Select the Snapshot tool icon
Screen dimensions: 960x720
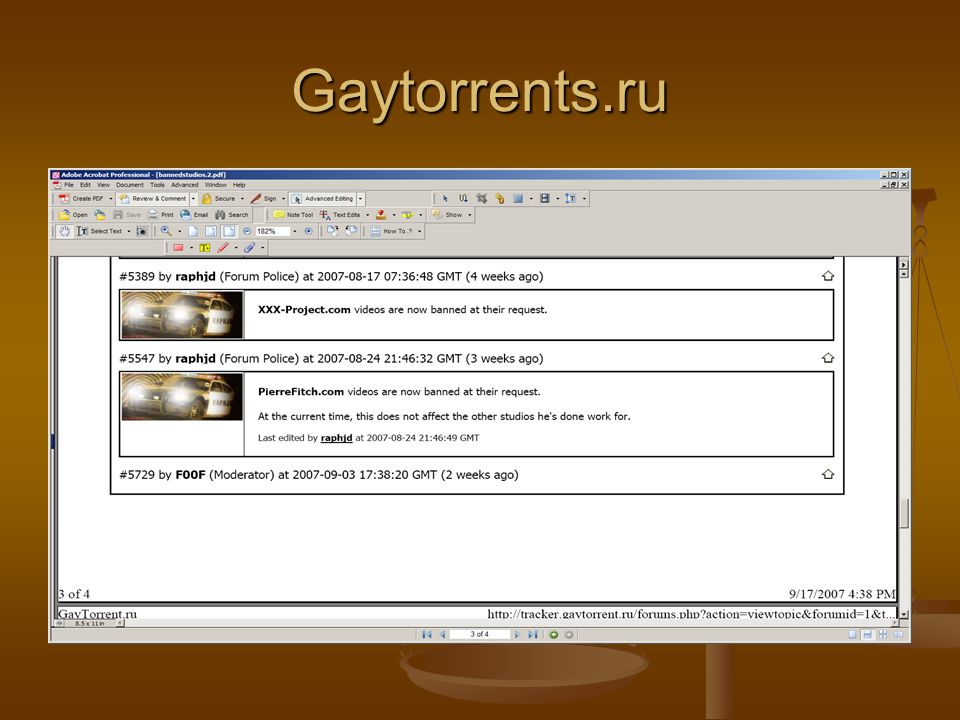click(142, 231)
